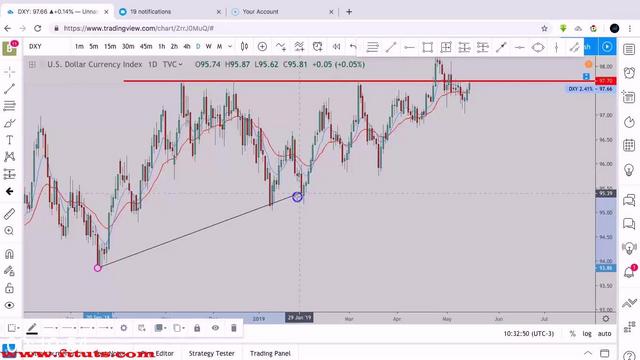Click the Compare or add symbol icon

(262, 47)
